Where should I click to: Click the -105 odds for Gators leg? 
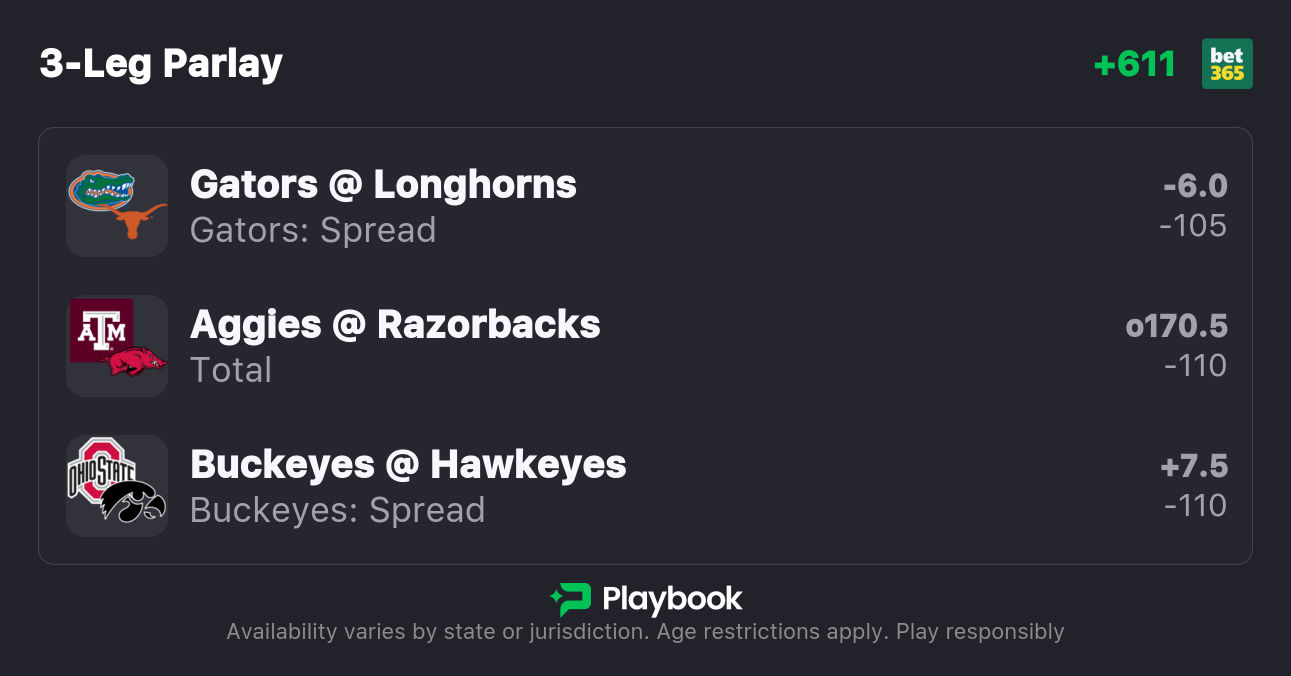[x=1193, y=226]
